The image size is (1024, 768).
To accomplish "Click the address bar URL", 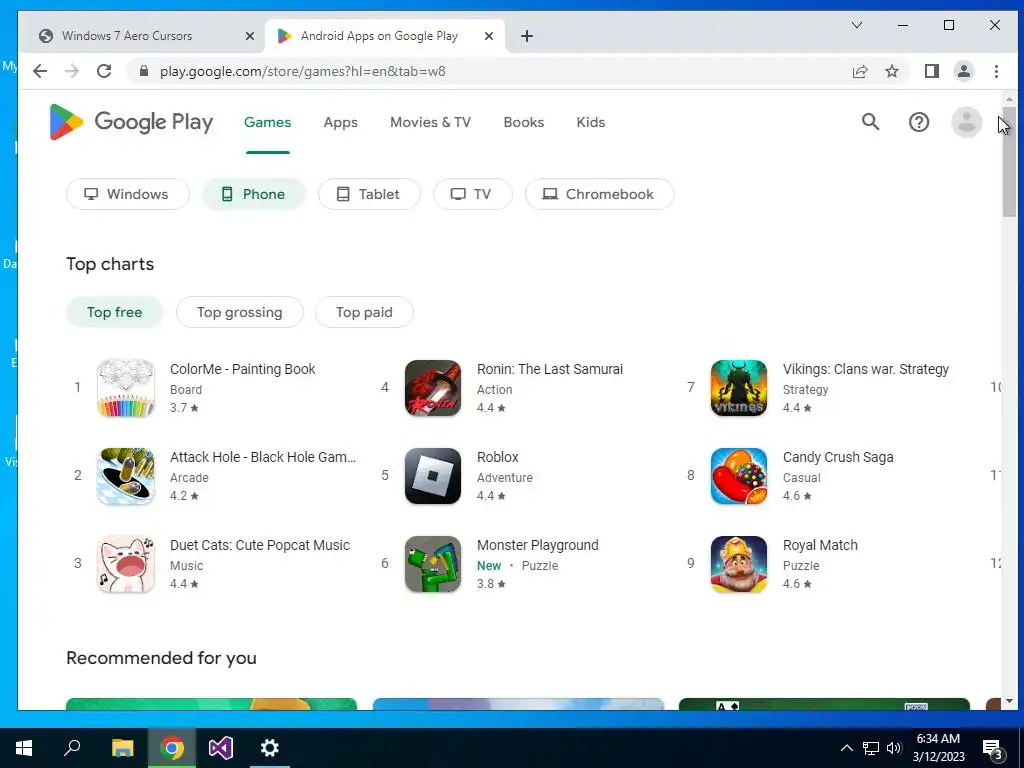I will 302,71.
